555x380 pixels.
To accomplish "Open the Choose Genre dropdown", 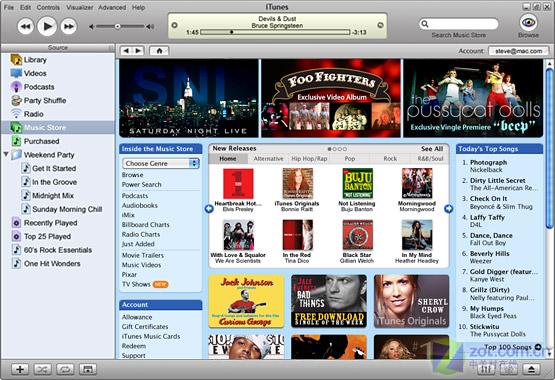I will point(161,163).
